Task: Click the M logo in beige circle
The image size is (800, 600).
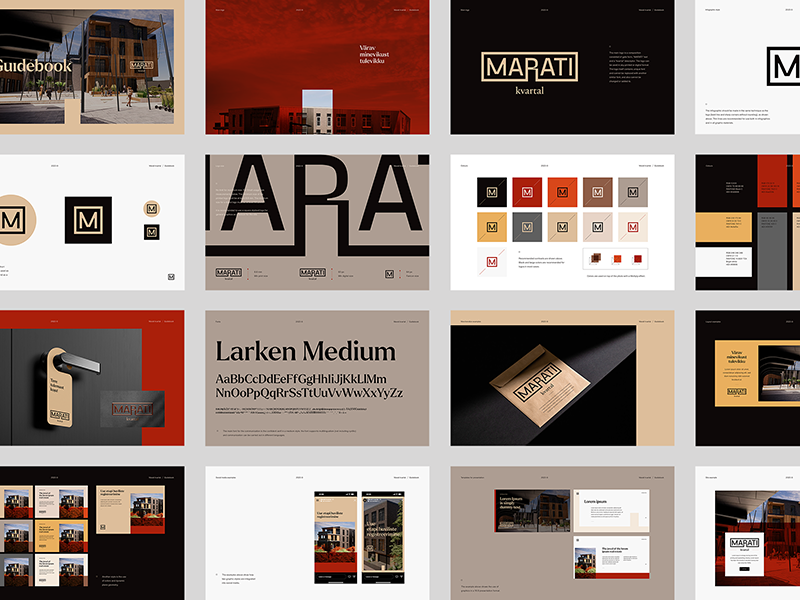Action: tap(16, 221)
